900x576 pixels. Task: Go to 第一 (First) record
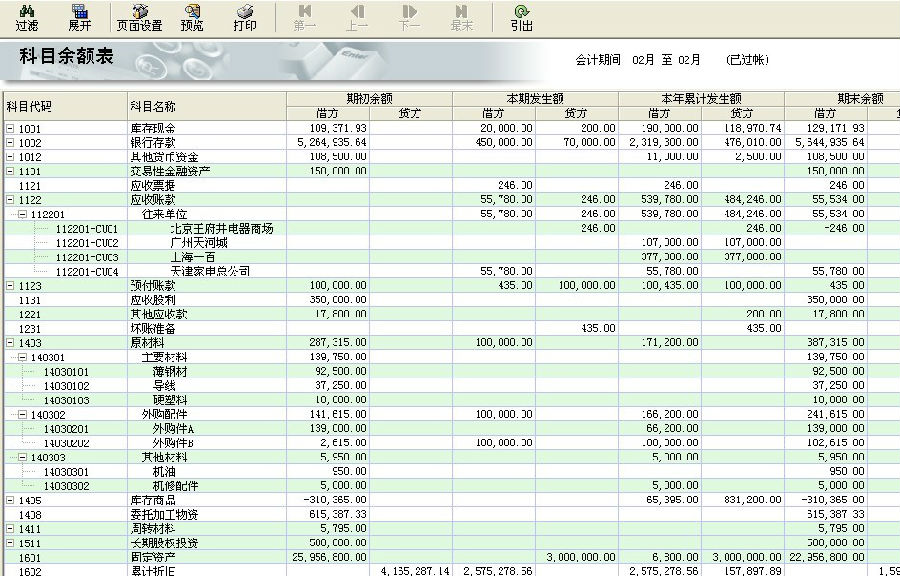click(x=305, y=17)
